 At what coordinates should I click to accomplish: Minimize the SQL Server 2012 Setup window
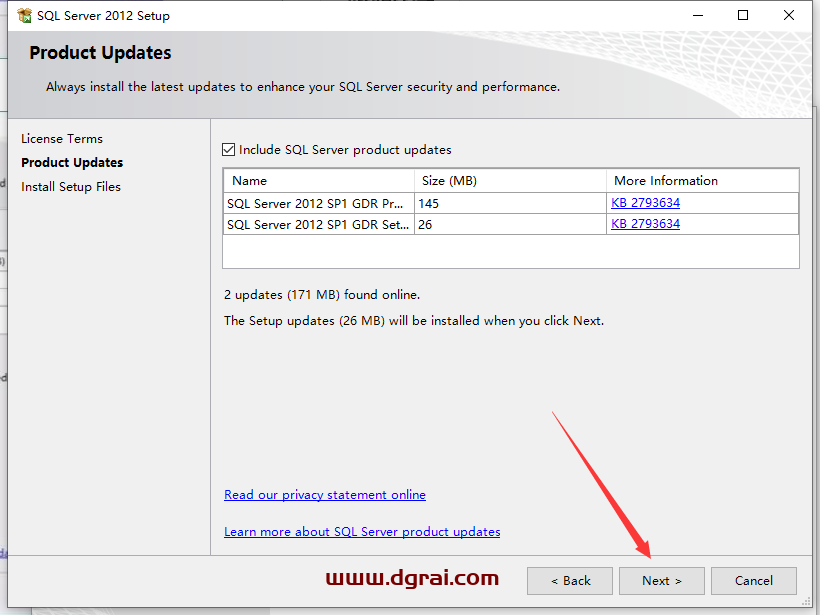[x=698, y=16]
